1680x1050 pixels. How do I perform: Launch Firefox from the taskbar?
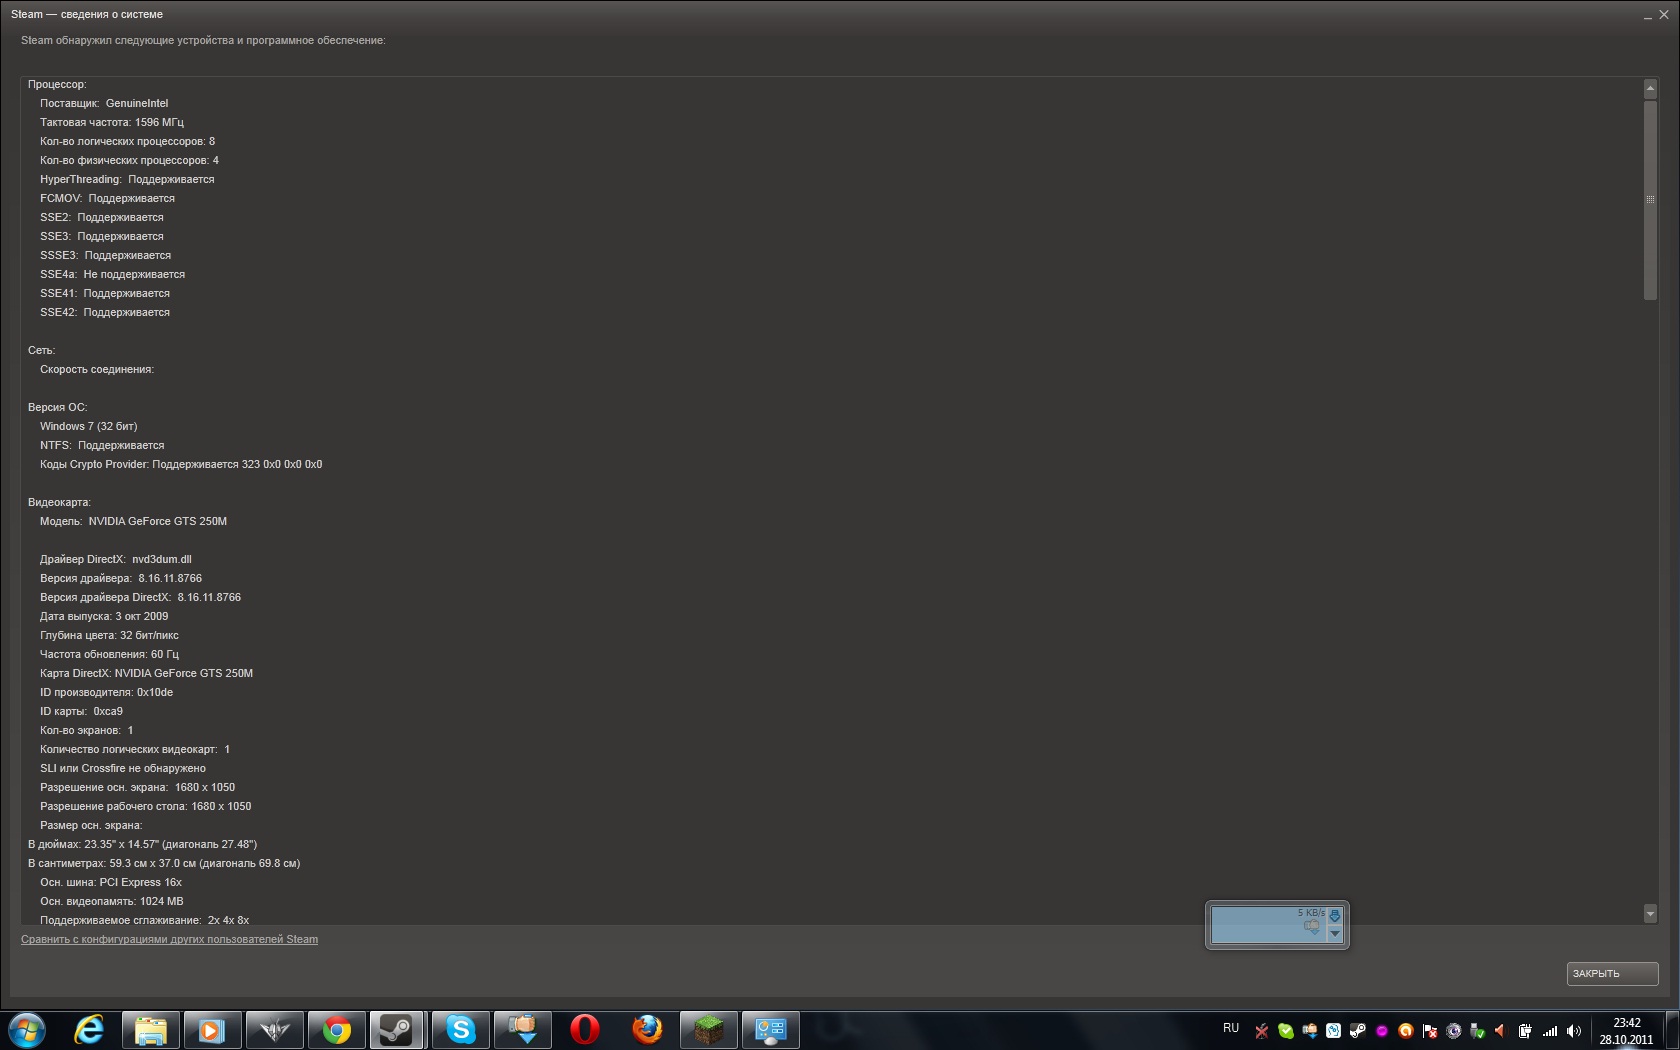647,1030
